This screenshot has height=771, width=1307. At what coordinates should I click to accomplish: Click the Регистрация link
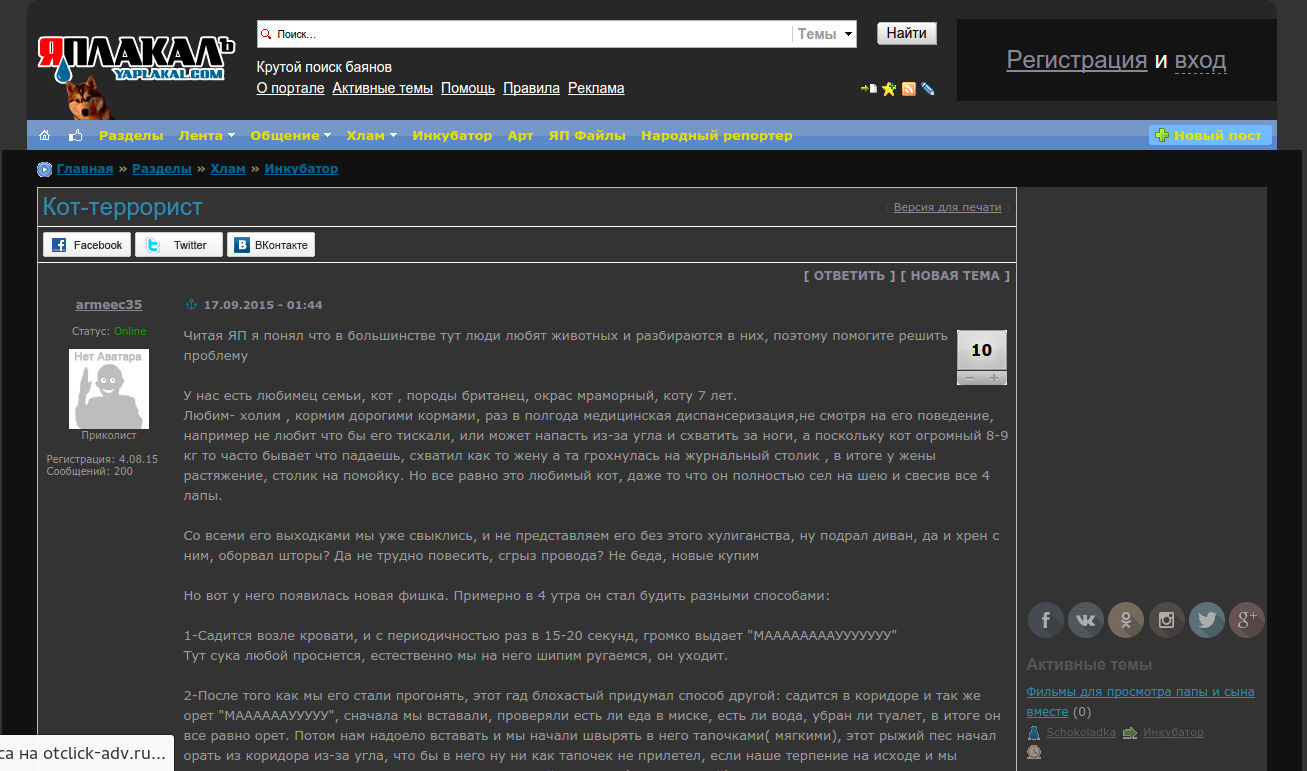pos(1077,60)
